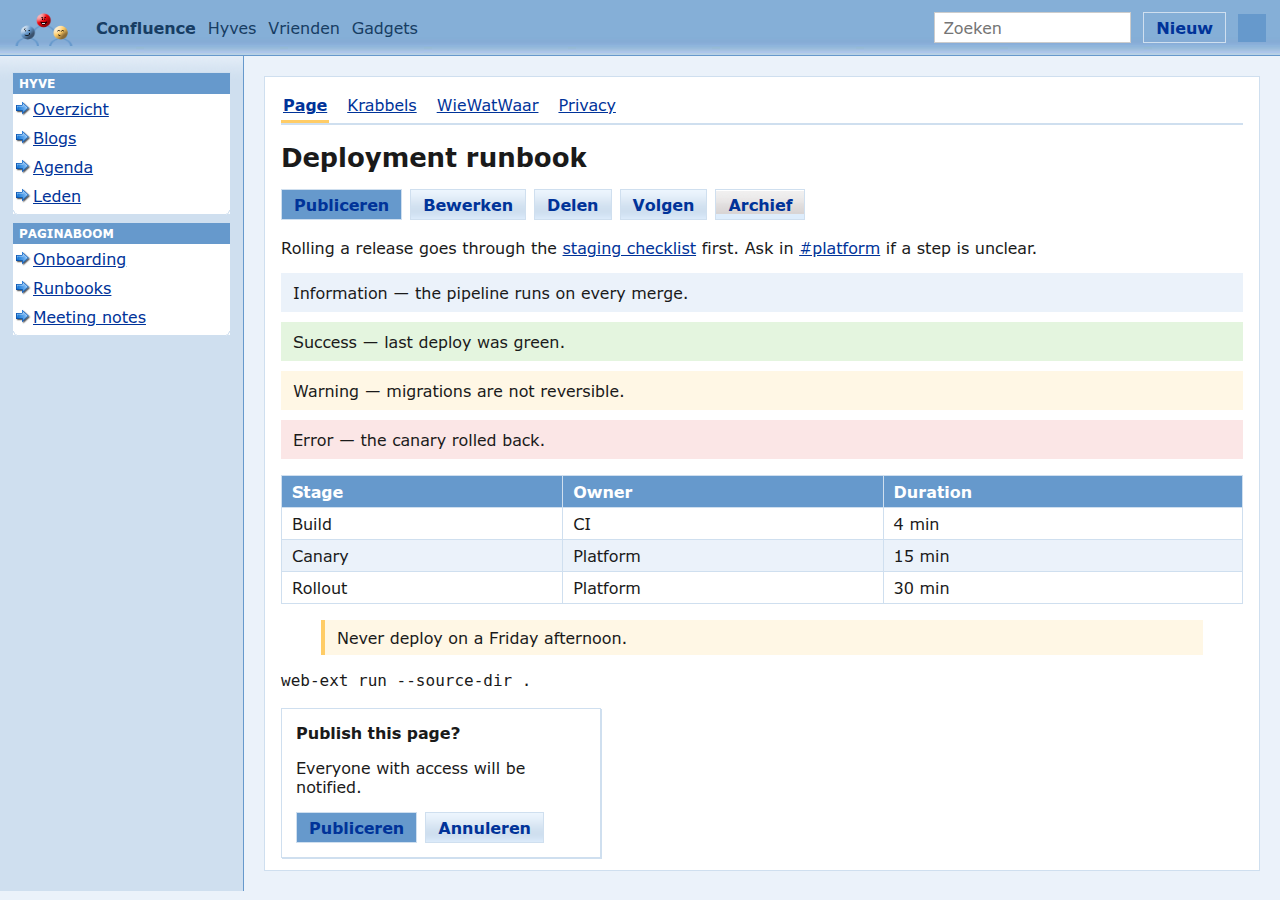Click the arrow icon beside Runbooks
1280x900 pixels.
click(23, 288)
